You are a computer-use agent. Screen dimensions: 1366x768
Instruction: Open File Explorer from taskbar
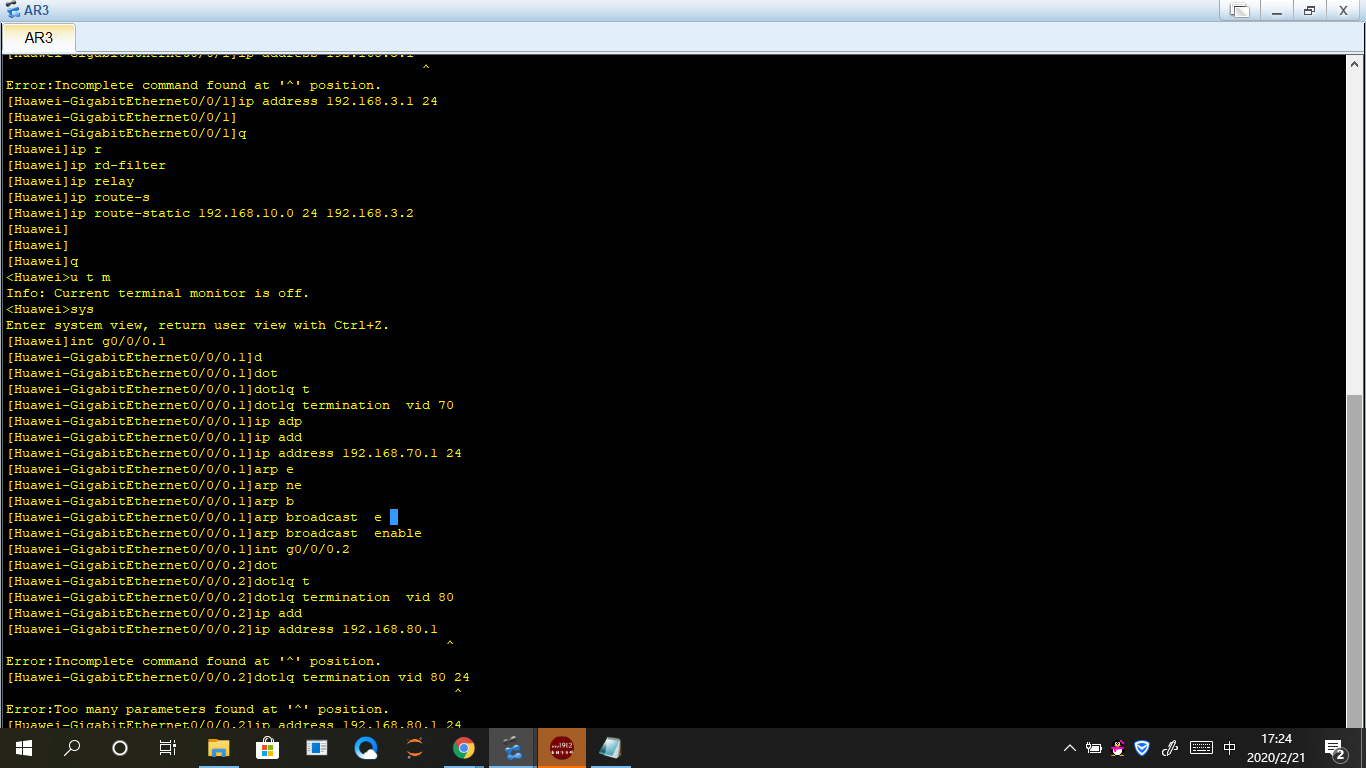[x=218, y=748]
